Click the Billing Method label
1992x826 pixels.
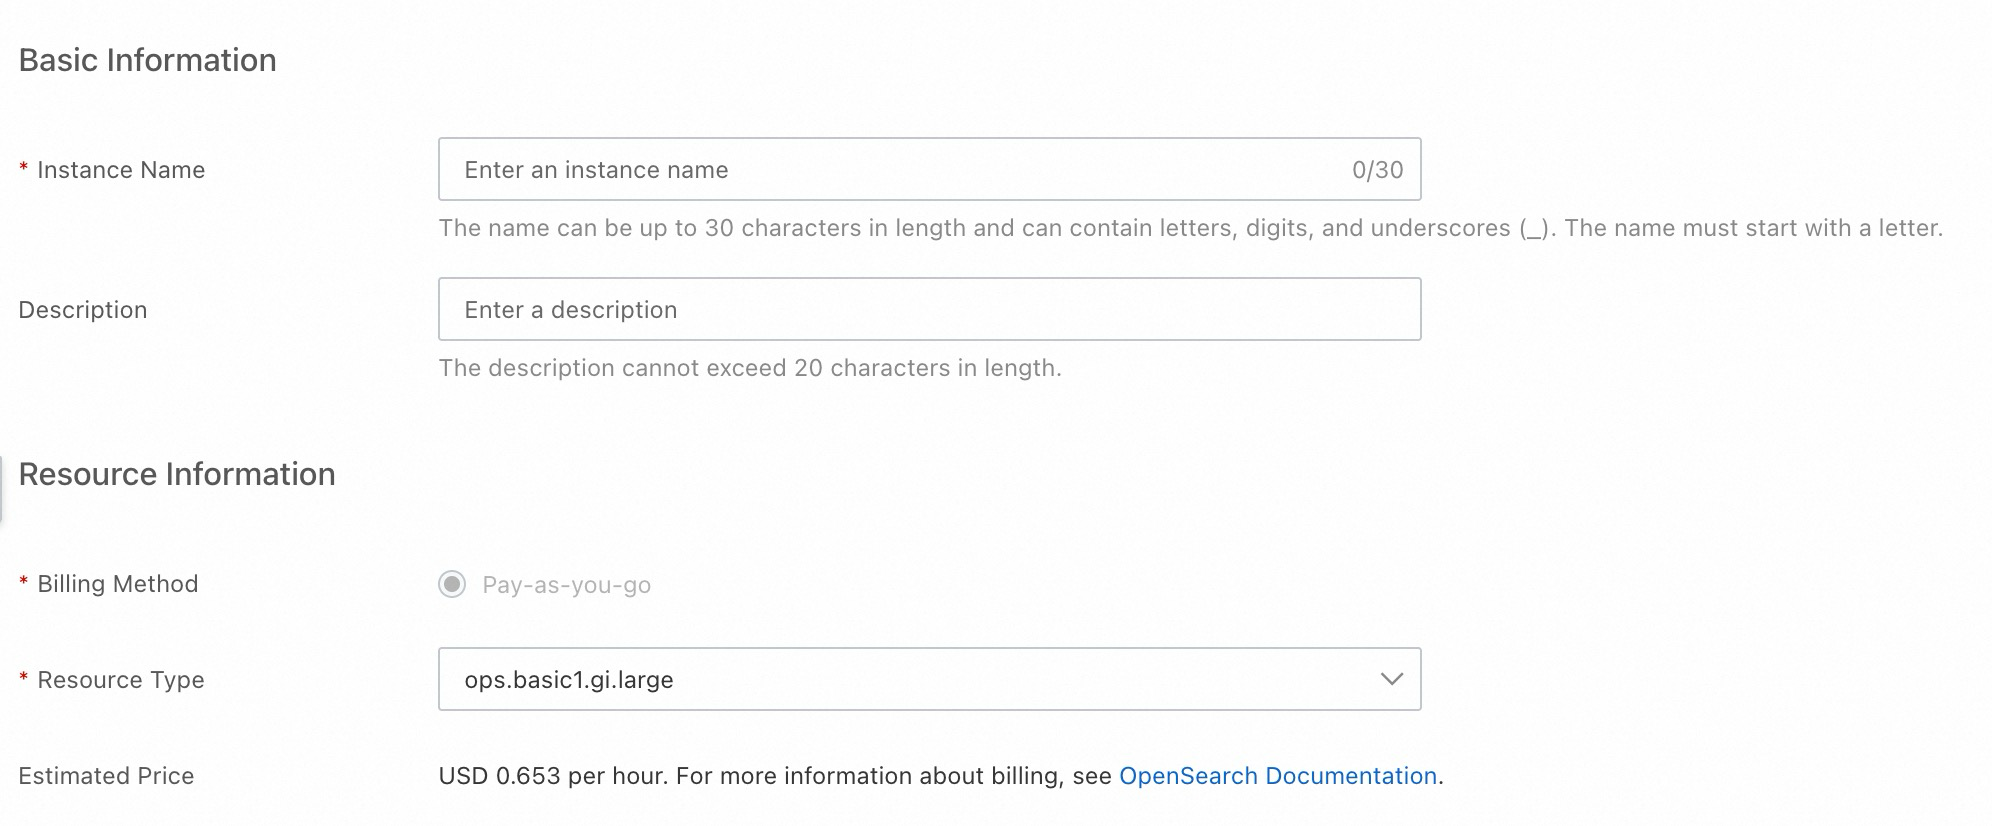tap(117, 584)
